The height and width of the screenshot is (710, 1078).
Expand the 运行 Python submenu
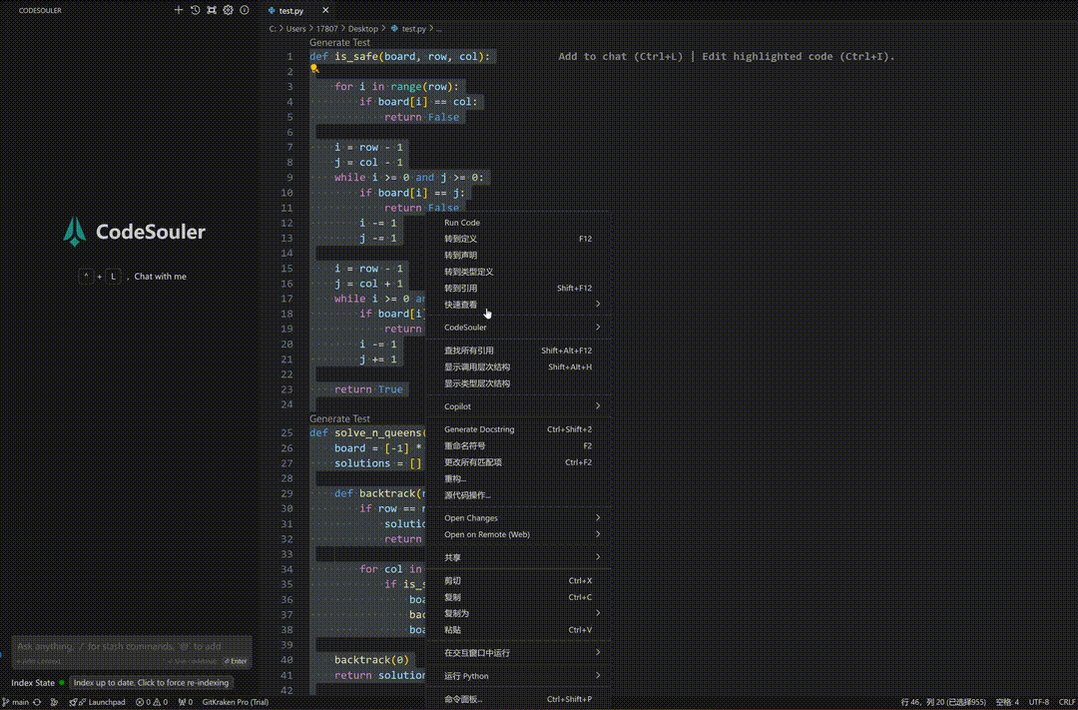point(519,676)
